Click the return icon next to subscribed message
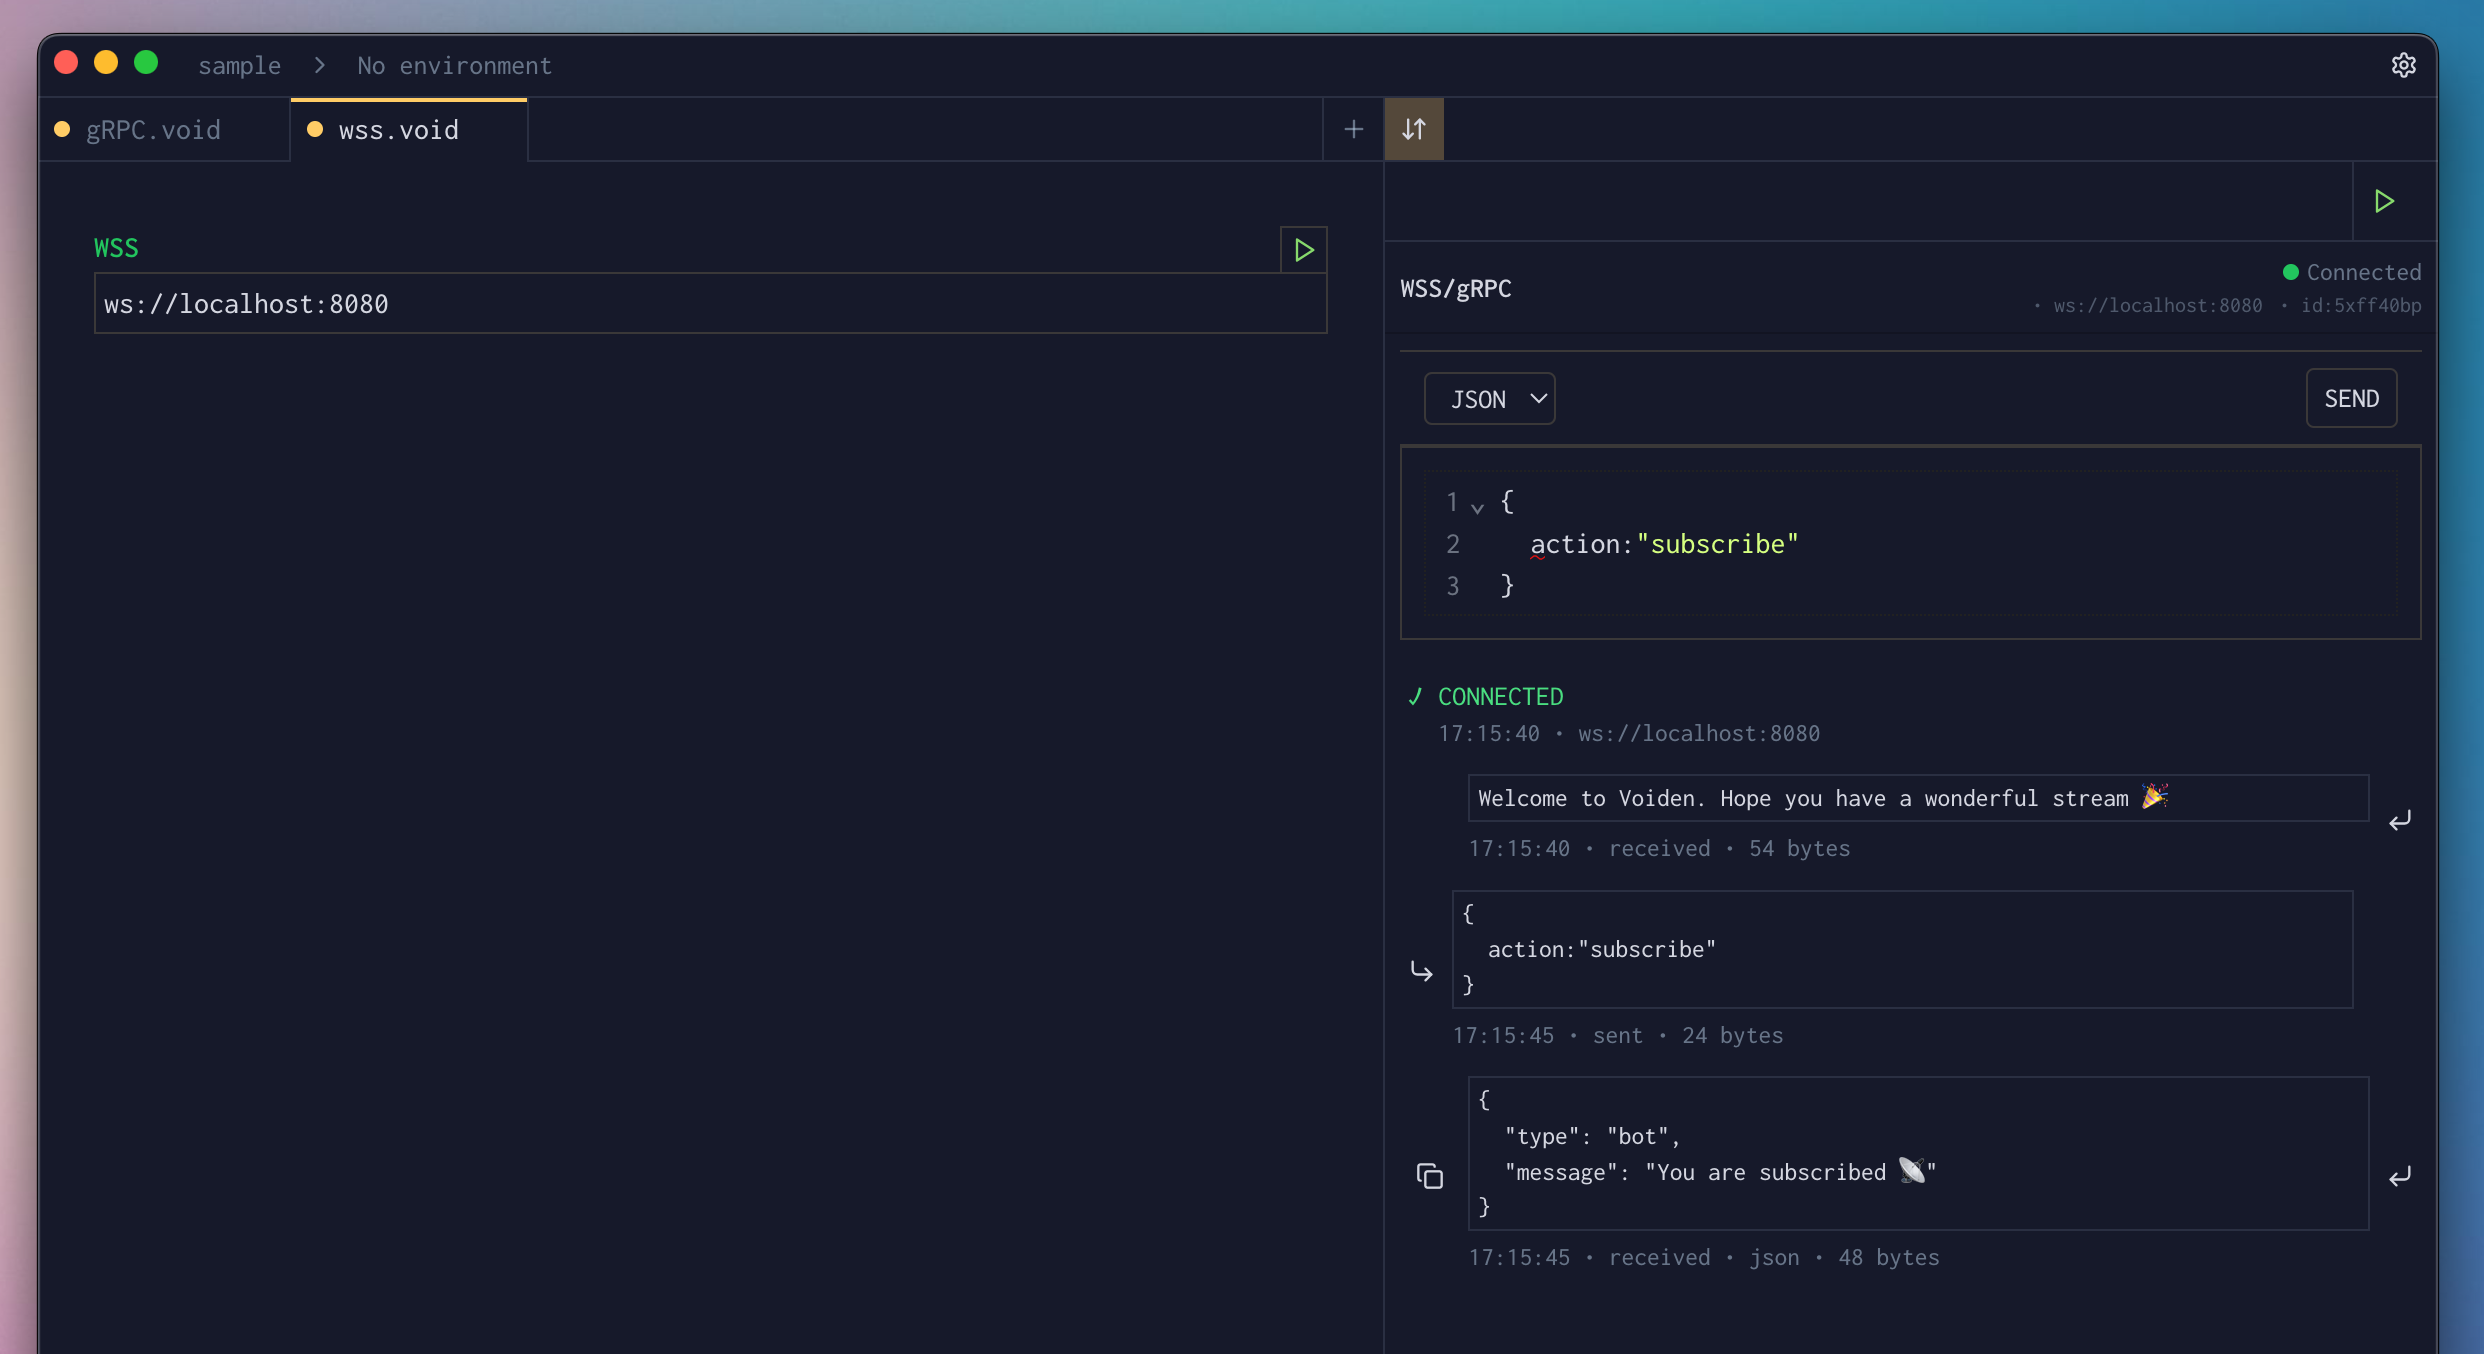This screenshot has height=1354, width=2484. point(2400,1176)
